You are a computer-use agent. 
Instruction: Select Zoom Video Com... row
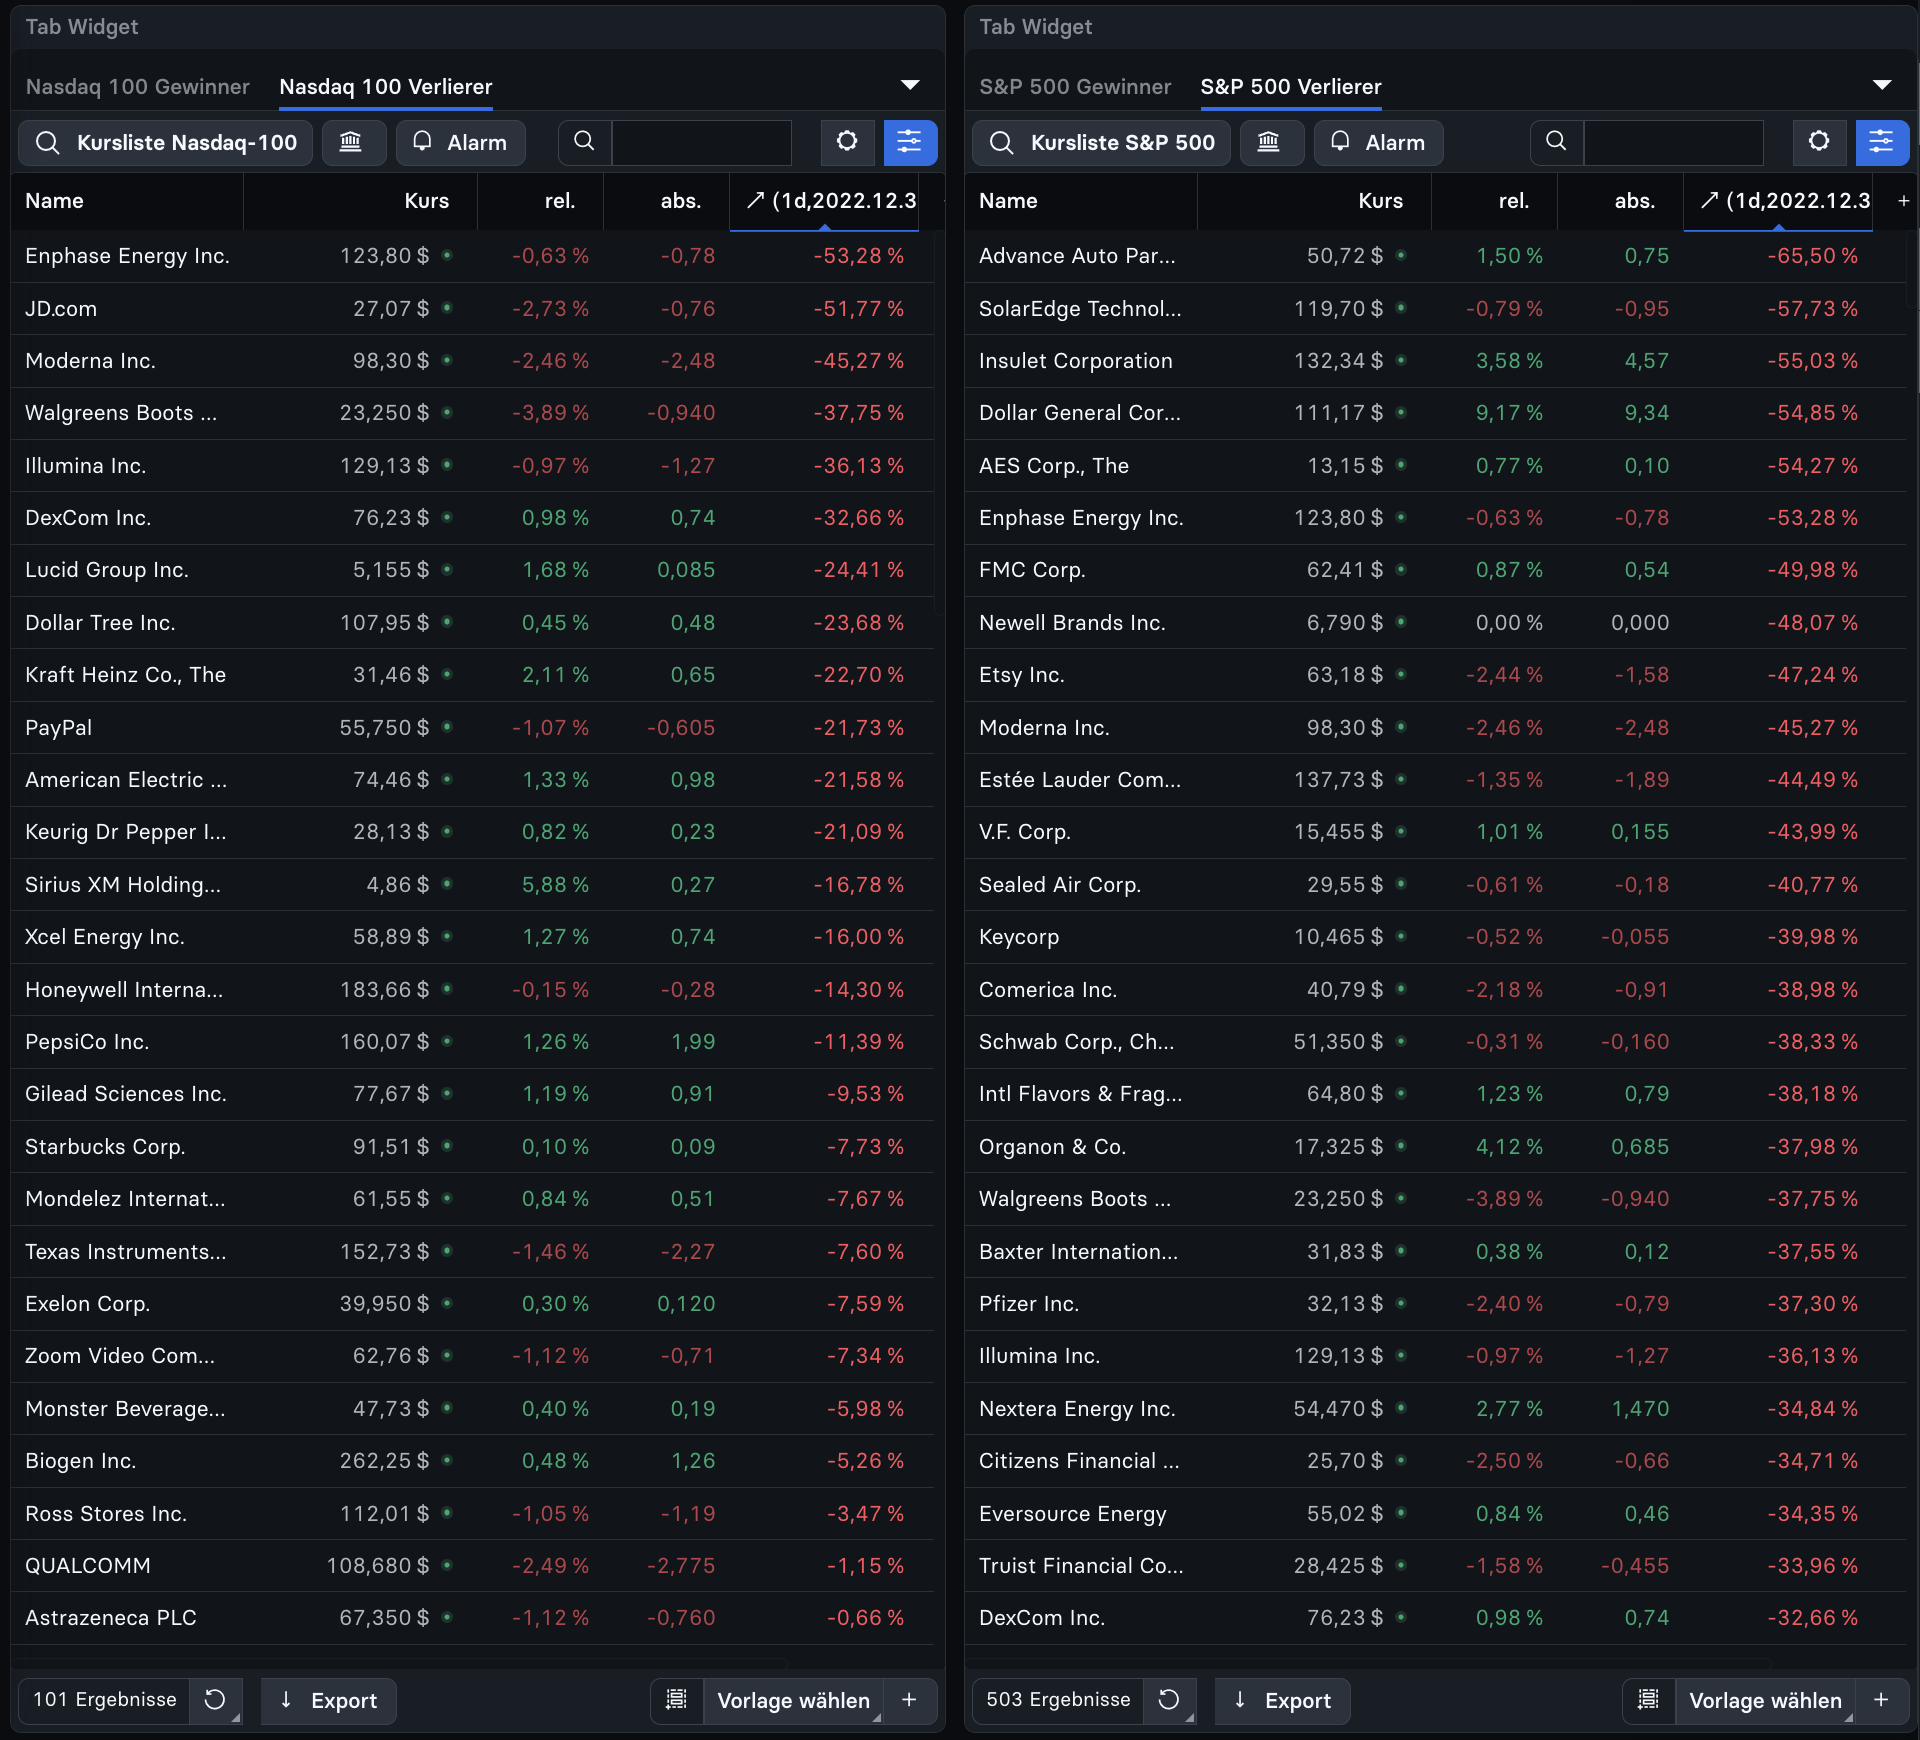(x=472, y=1356)
